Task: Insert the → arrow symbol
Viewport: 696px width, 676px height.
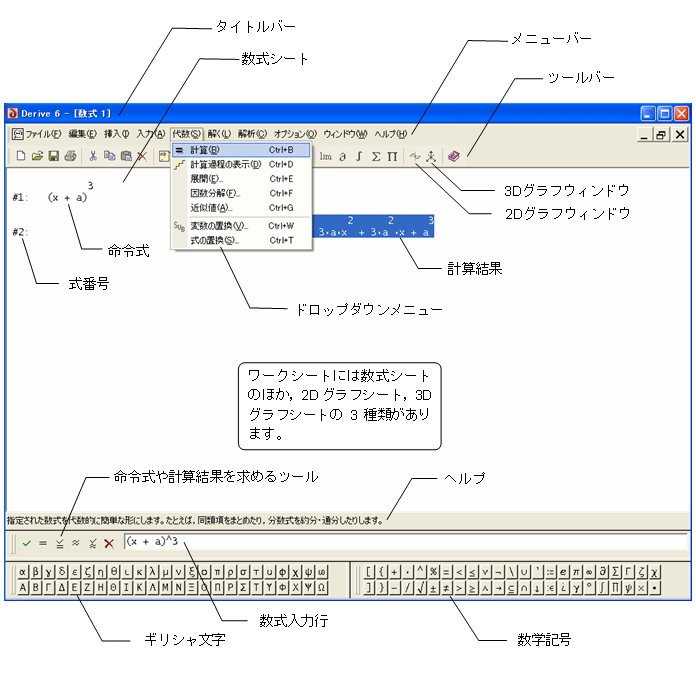Action: 498,588
